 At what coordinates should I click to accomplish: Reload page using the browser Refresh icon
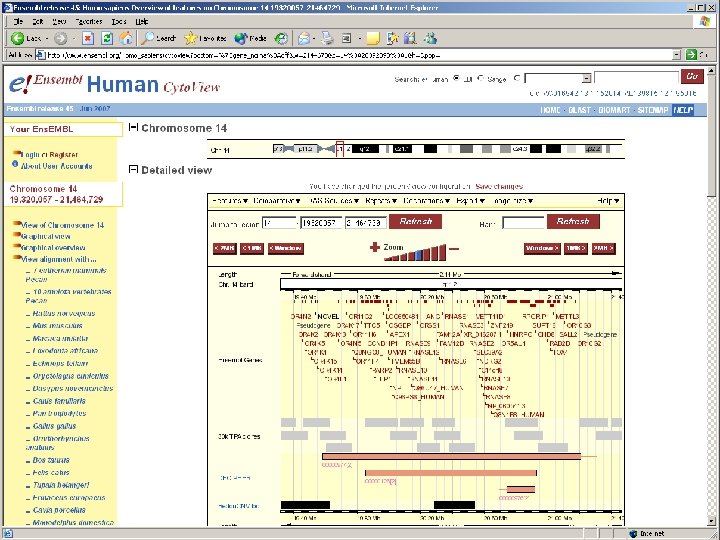107,38
